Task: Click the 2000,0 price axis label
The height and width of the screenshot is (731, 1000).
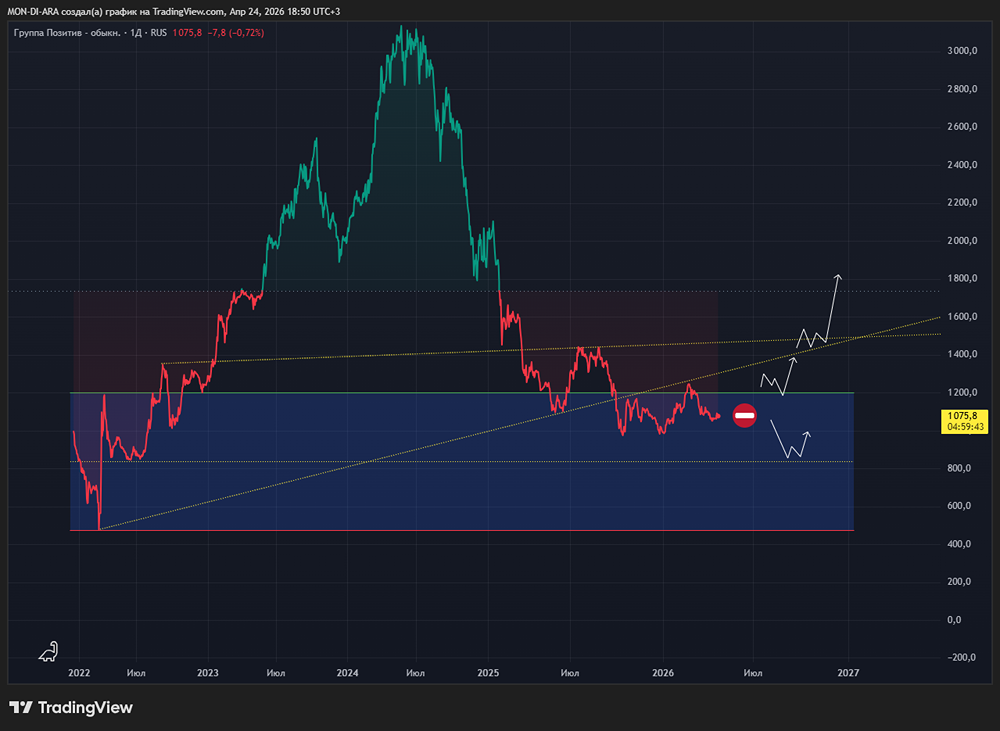Action: [x=962, y=240]
